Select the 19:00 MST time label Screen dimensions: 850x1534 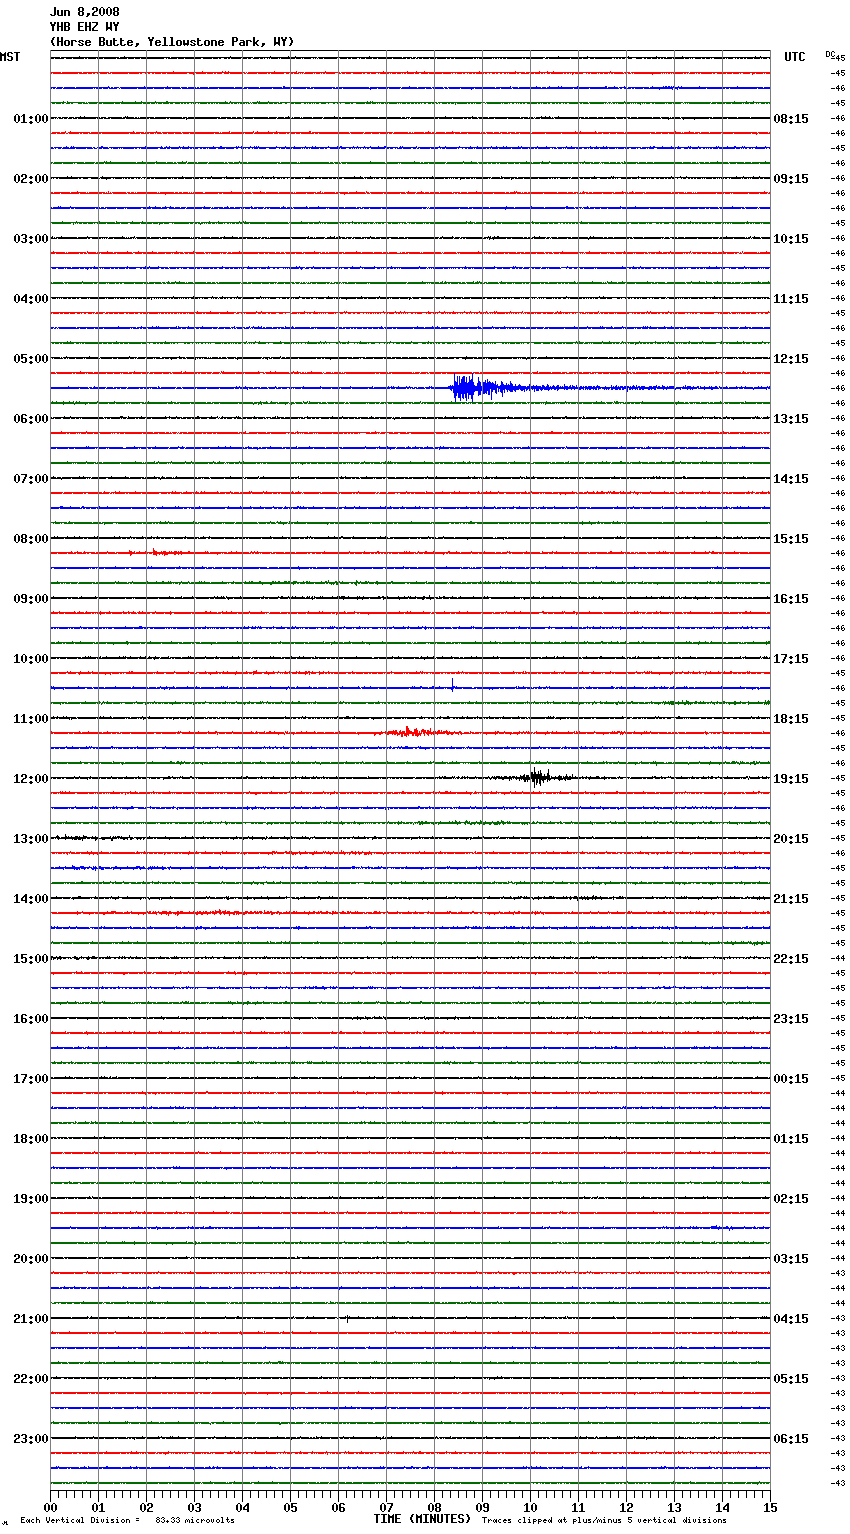click(x=30, y=1199)
